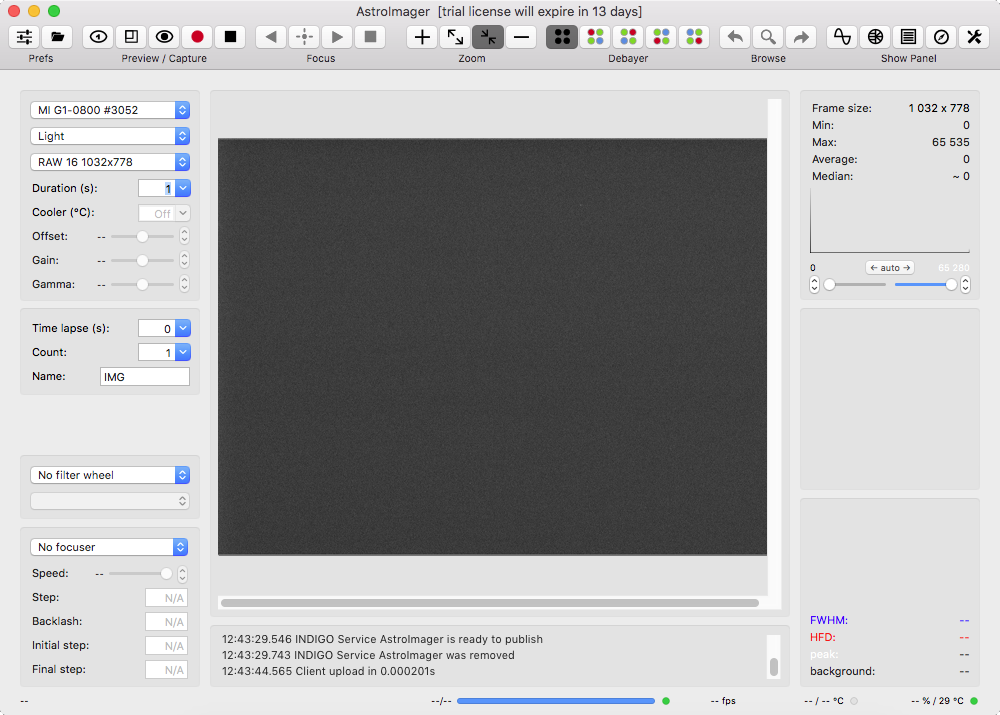Open preferences with the sliders icon

[25, 37]
